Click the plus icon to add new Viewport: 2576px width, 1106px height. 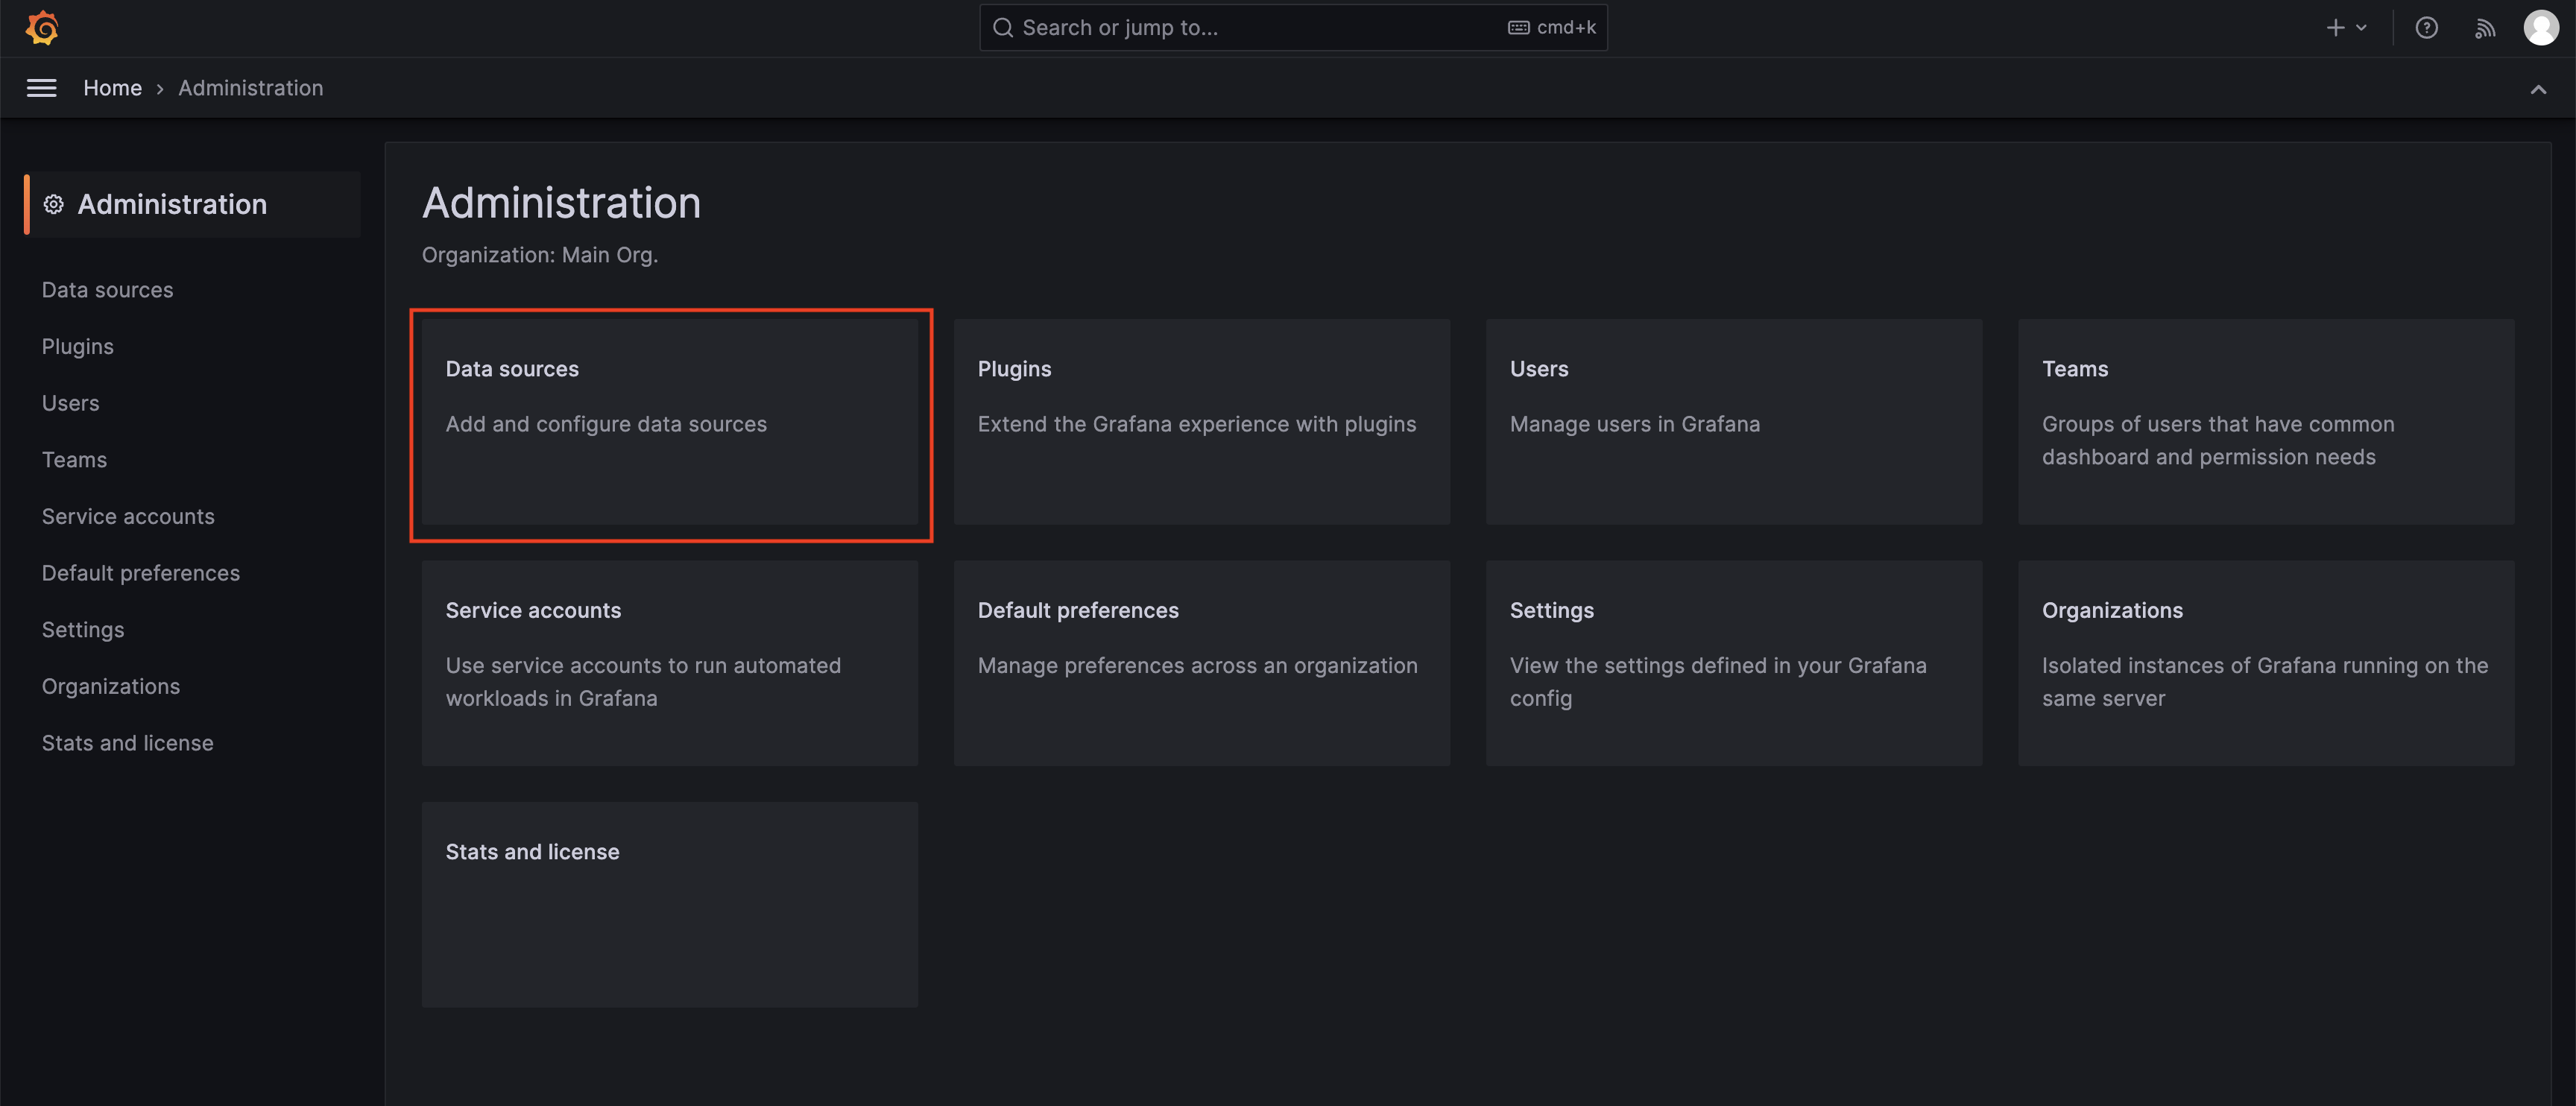click(x=2335, y=28)
